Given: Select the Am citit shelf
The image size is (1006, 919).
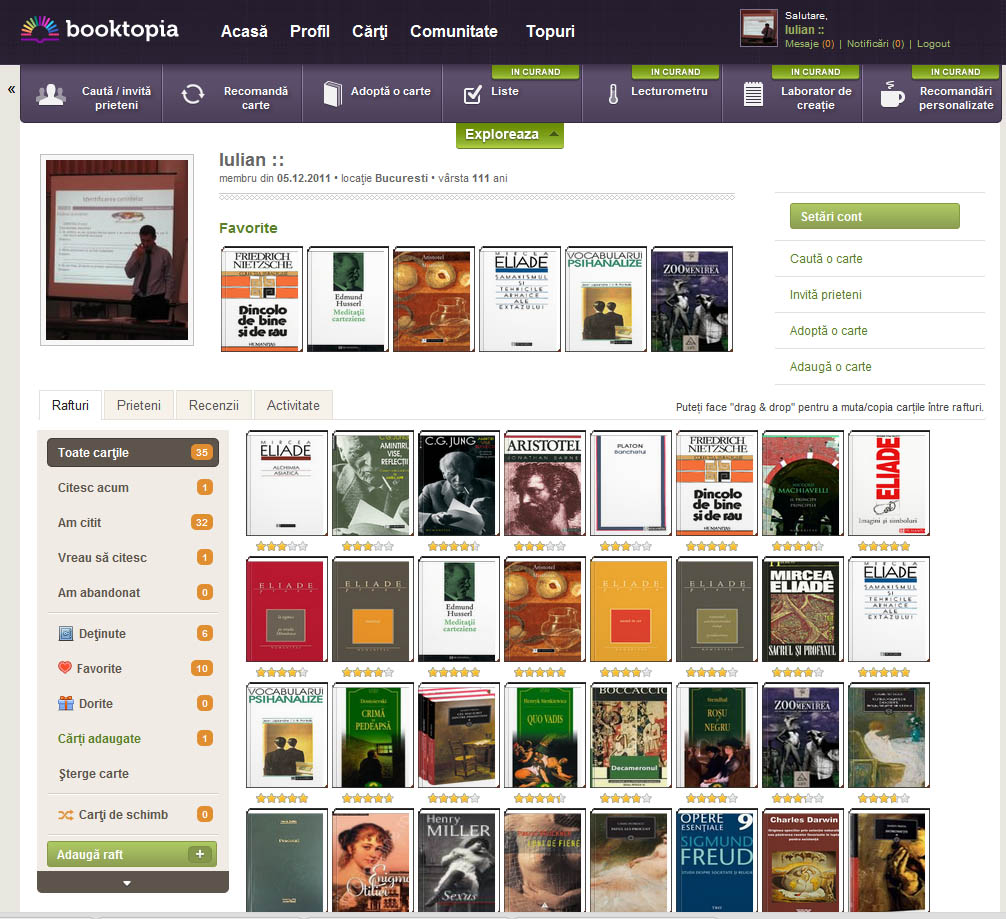Looking at the screenshot, I should pos(133,522).
